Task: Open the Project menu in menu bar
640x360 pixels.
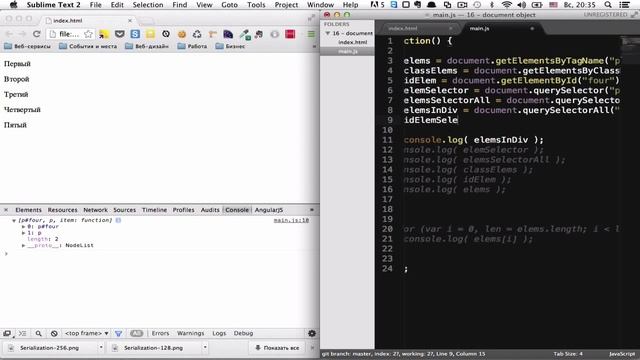Action: tap(286, 5)
